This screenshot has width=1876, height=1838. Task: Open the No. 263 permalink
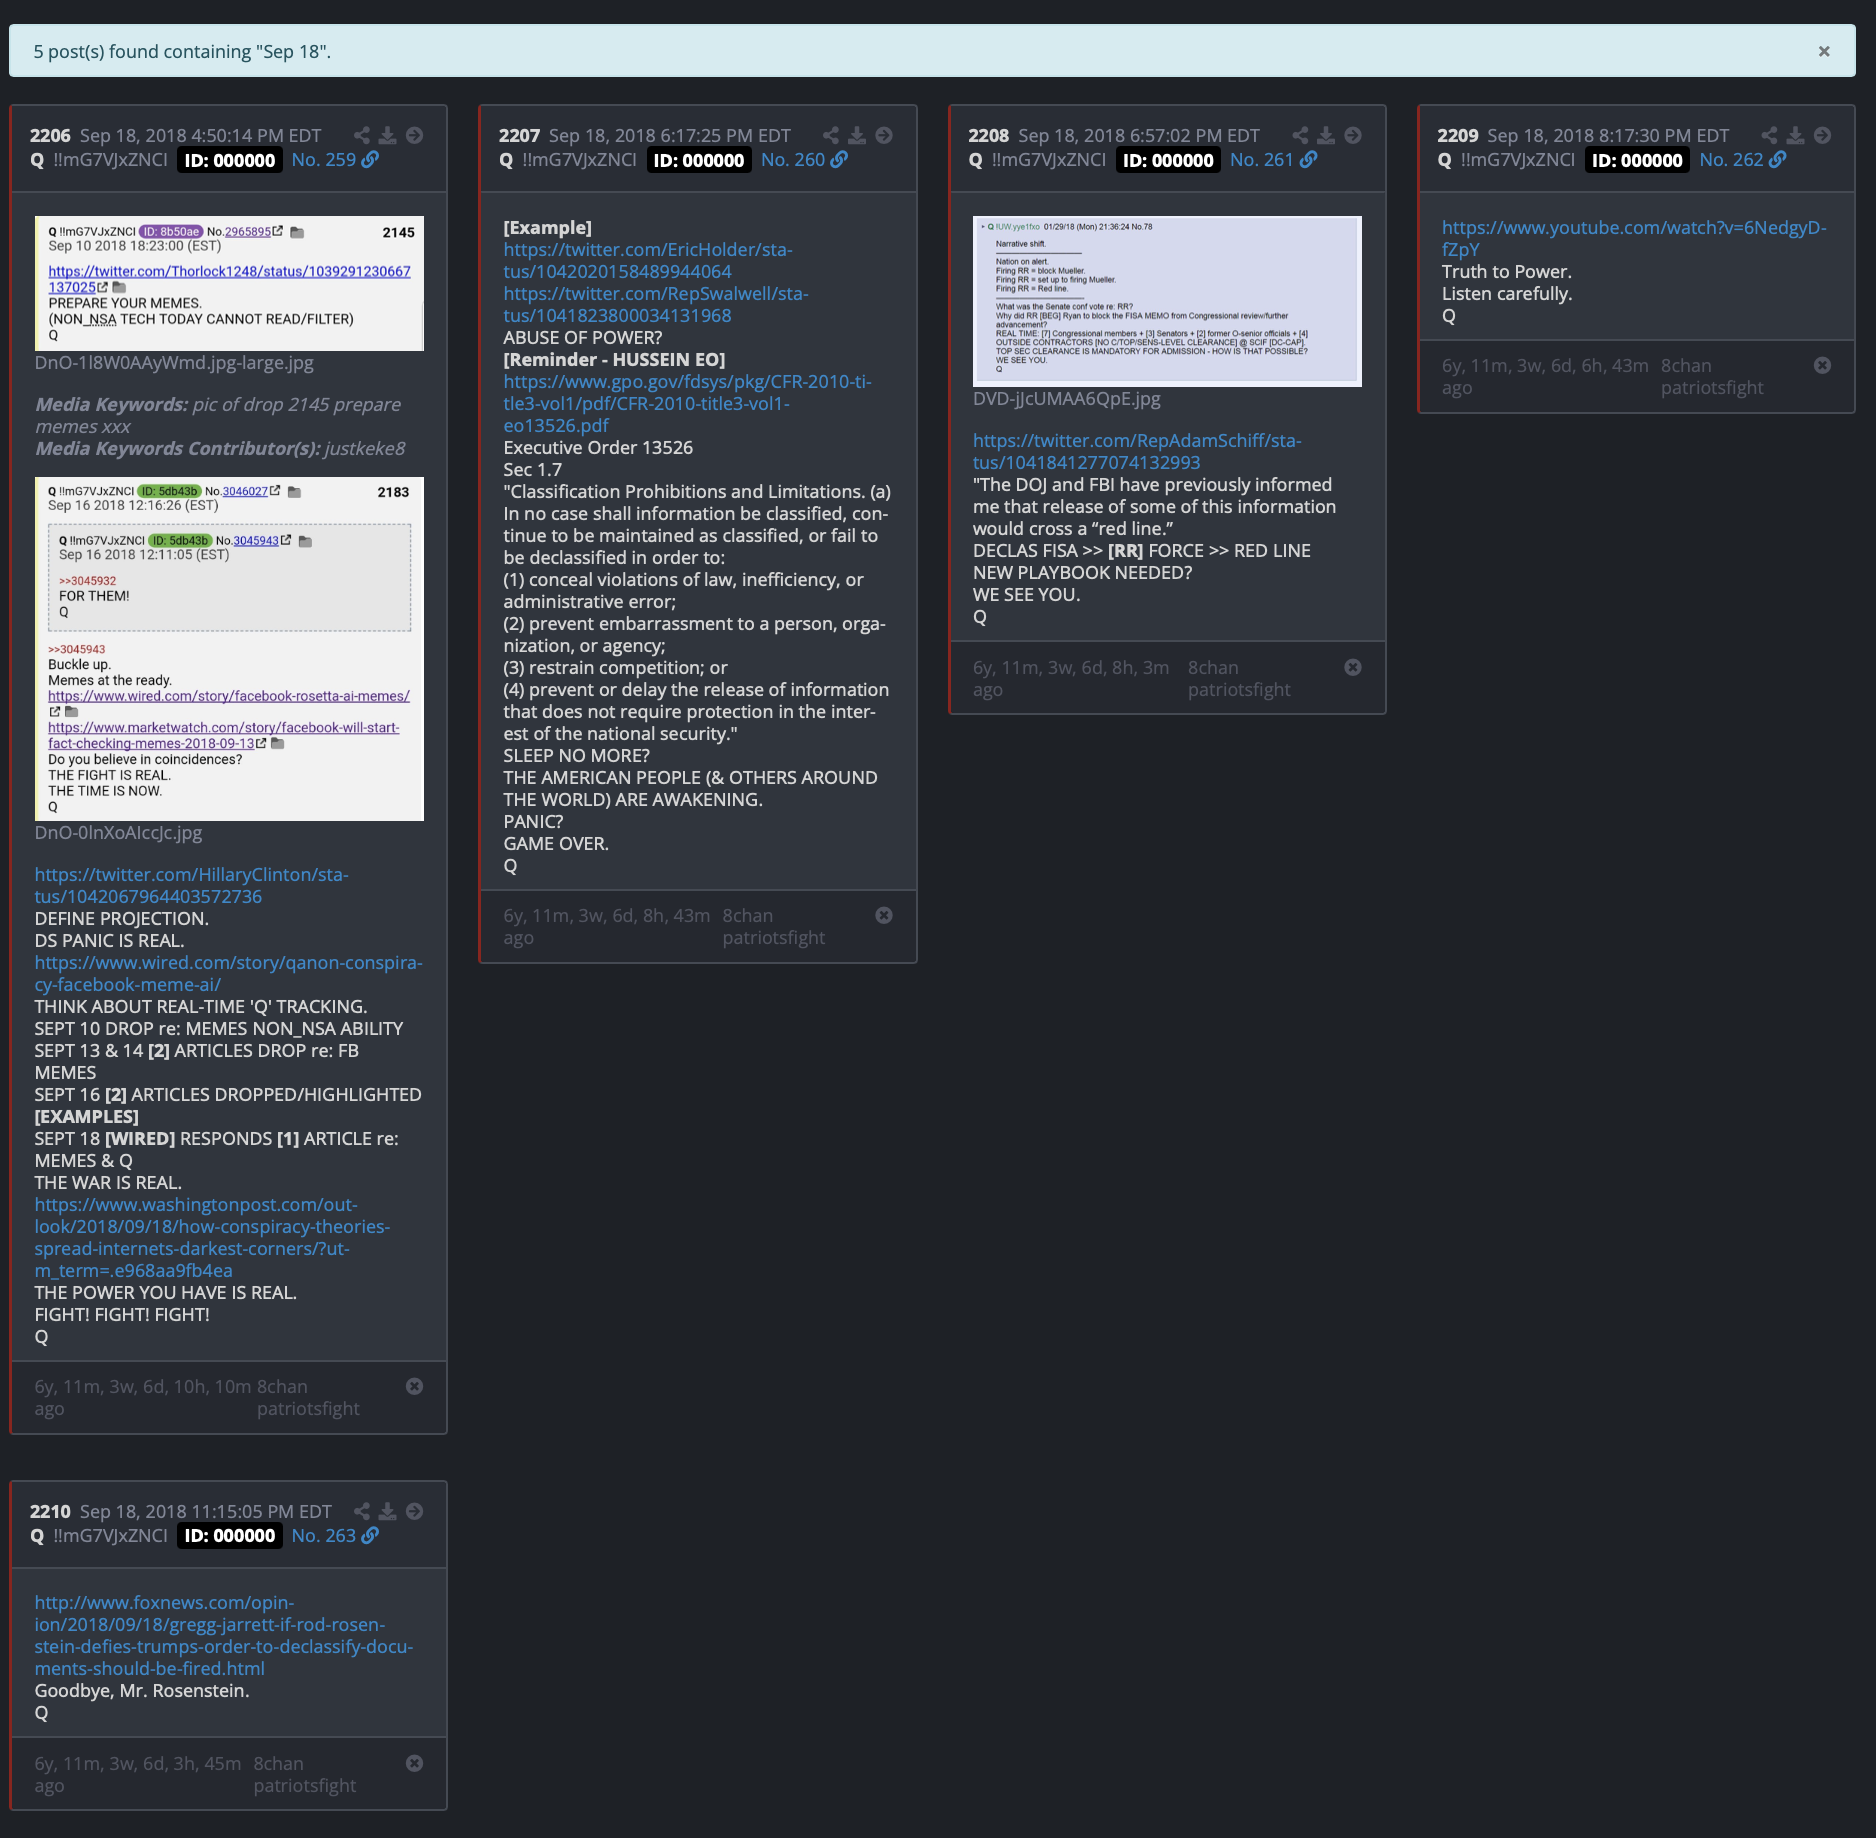pos(335,1535)
